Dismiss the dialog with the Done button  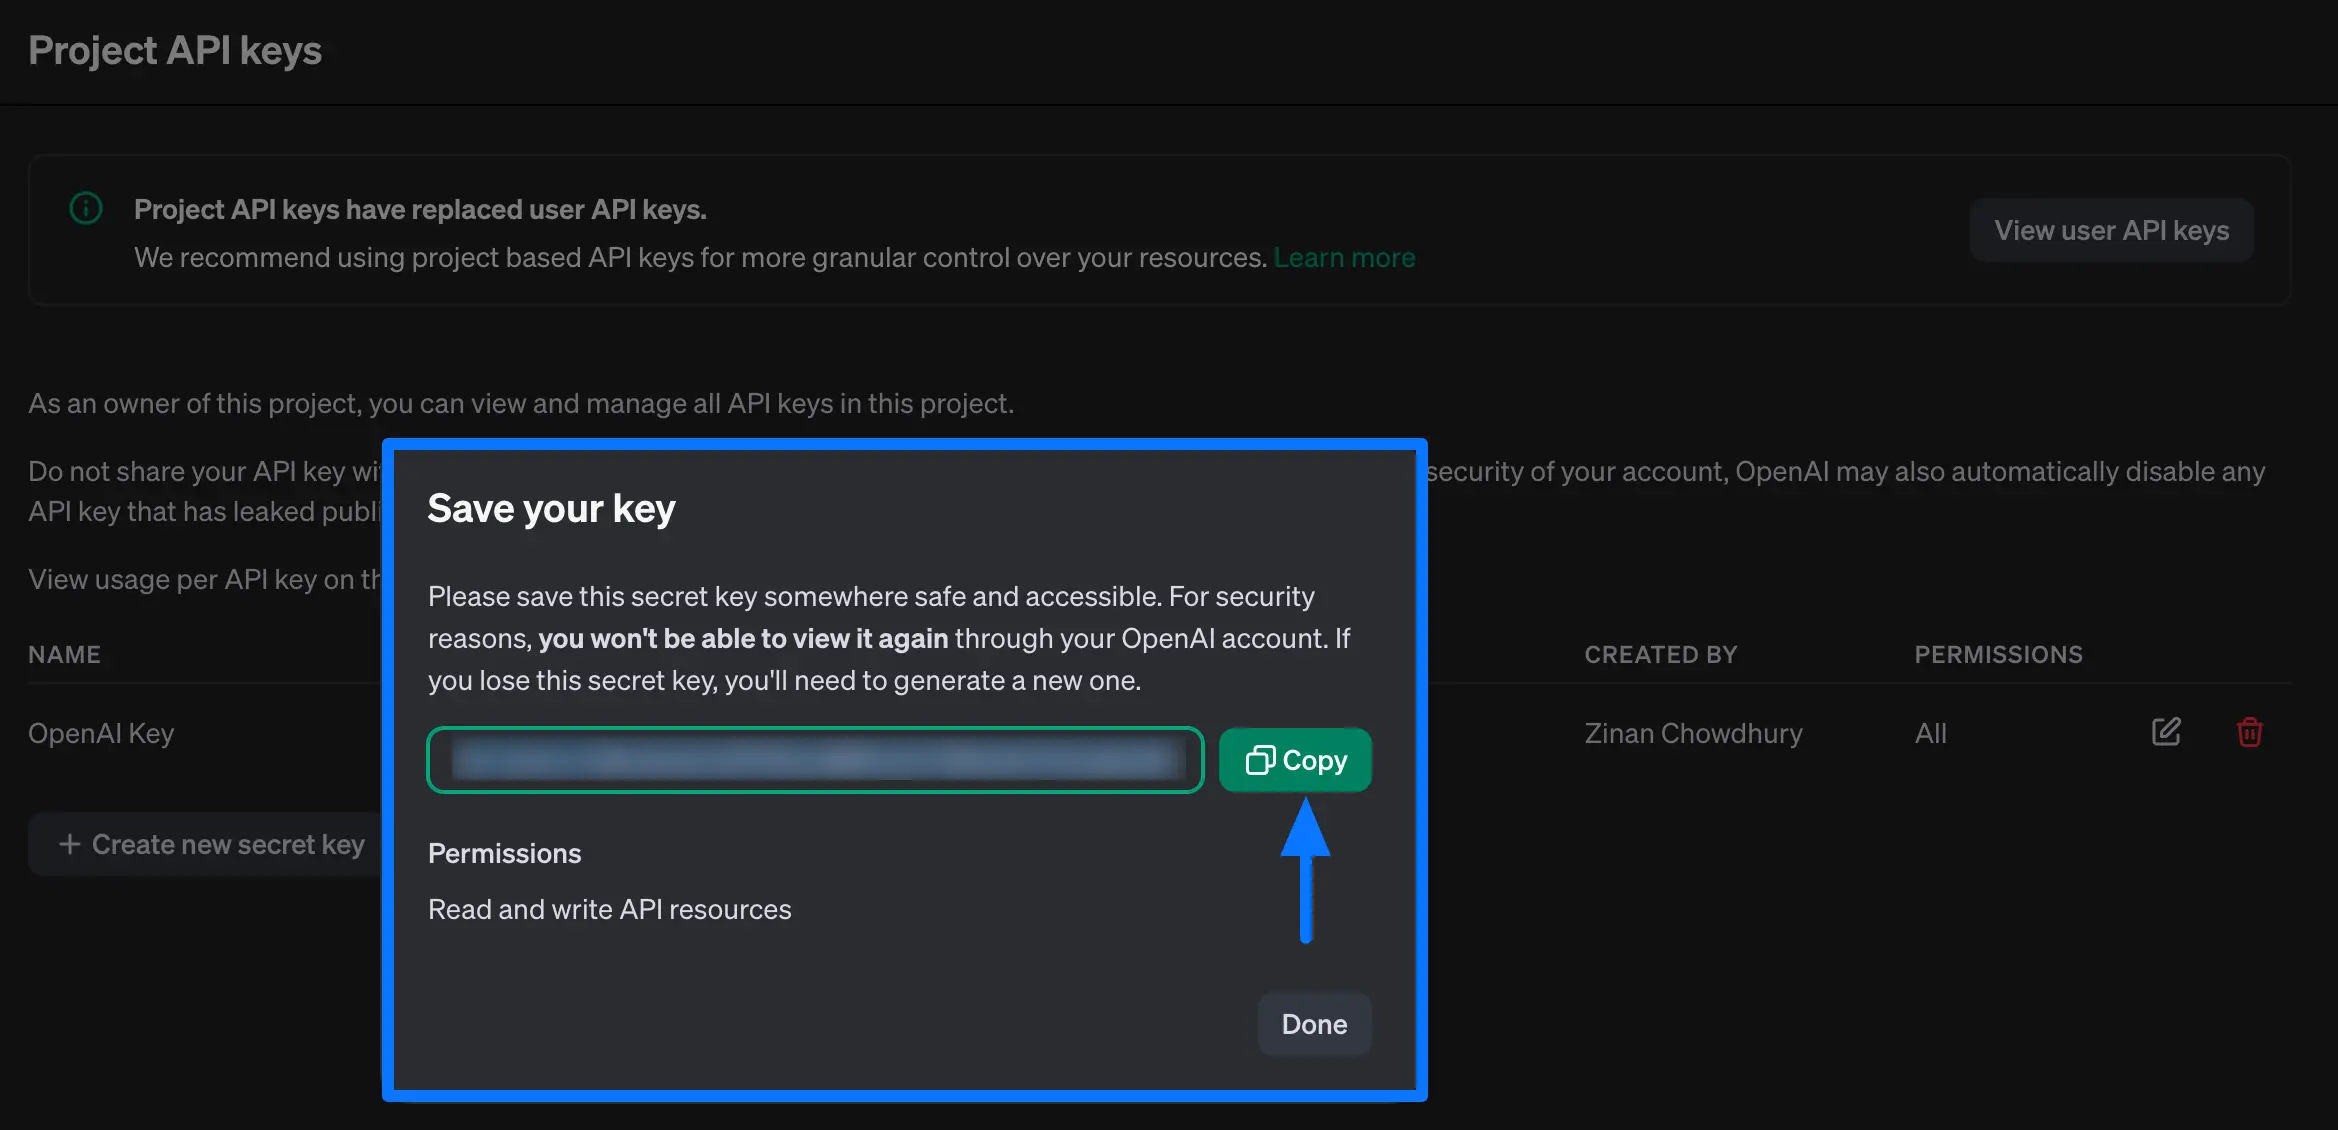pos(1313,1024)
